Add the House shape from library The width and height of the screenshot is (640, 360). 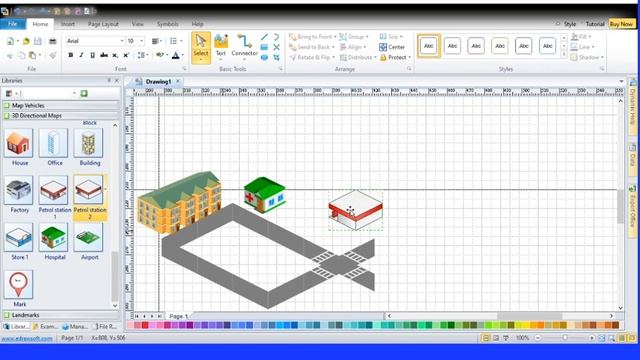[19, 147]
